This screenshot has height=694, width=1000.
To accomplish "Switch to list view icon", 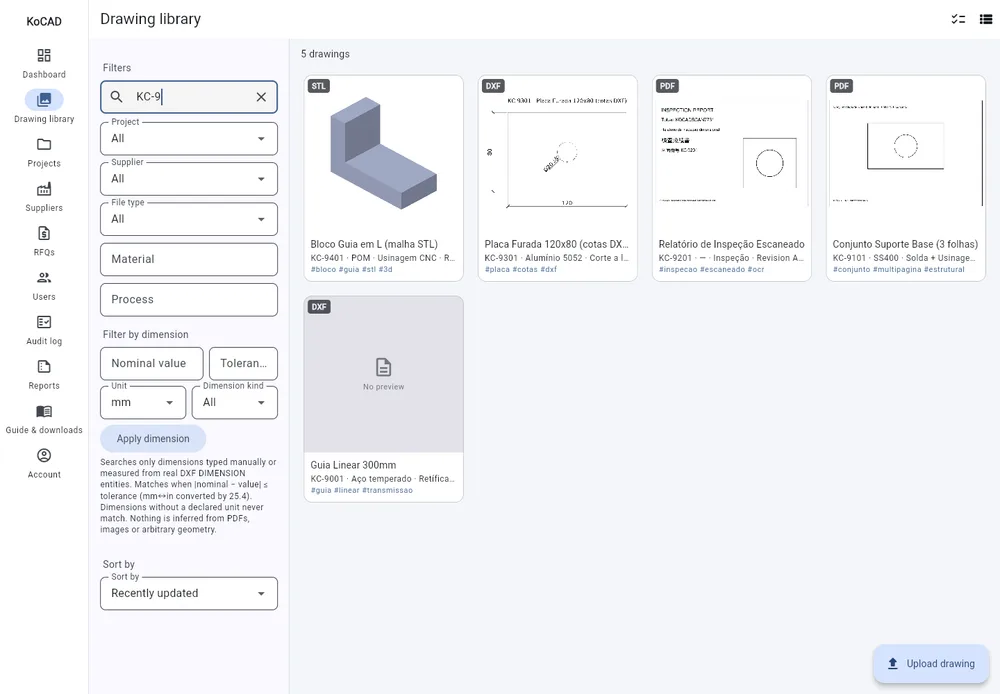I will (986, 19).
